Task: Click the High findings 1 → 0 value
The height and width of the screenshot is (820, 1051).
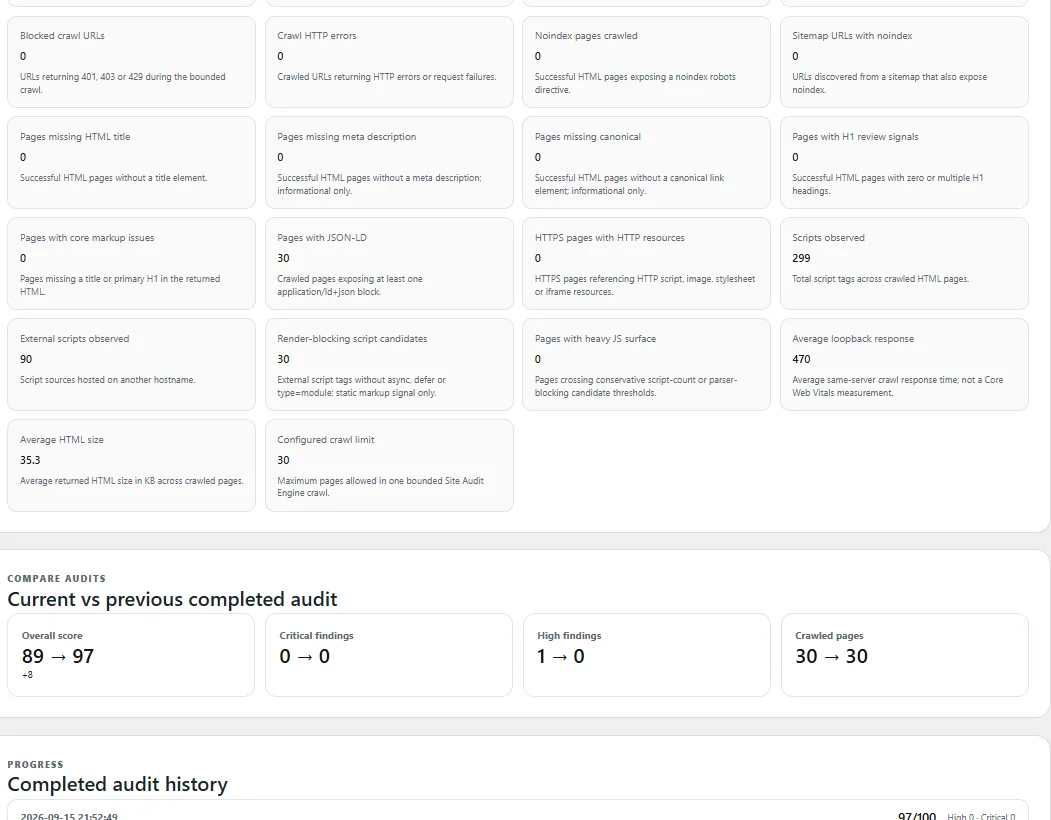Action: [560, 656]
